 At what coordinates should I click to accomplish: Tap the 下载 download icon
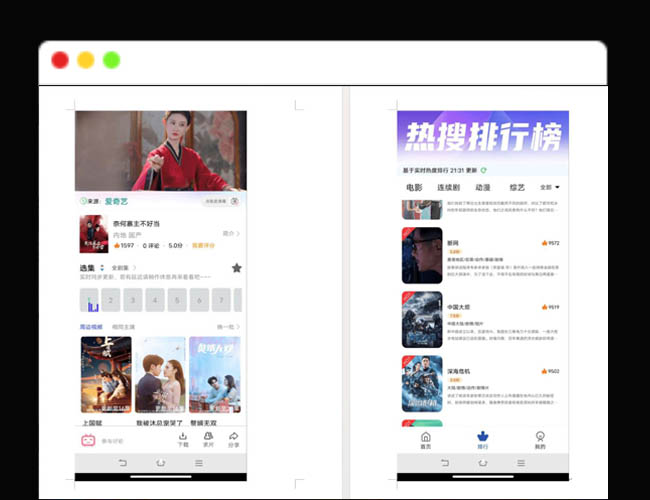[x=182, y=439]
